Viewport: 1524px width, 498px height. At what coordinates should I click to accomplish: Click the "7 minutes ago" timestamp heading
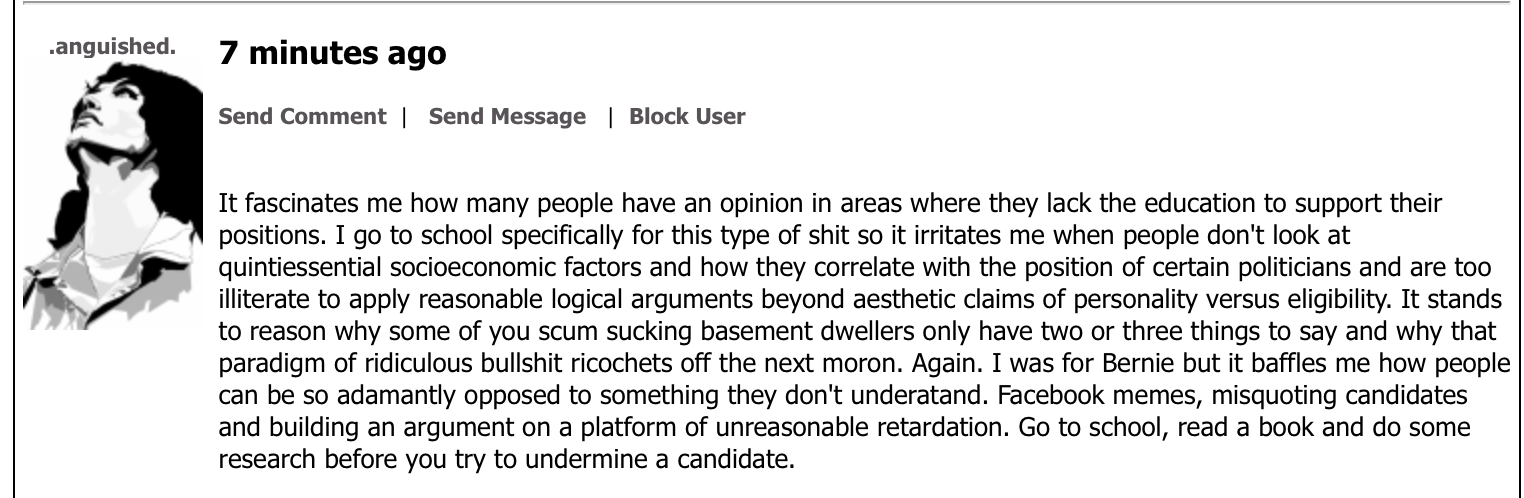point(332,54)
